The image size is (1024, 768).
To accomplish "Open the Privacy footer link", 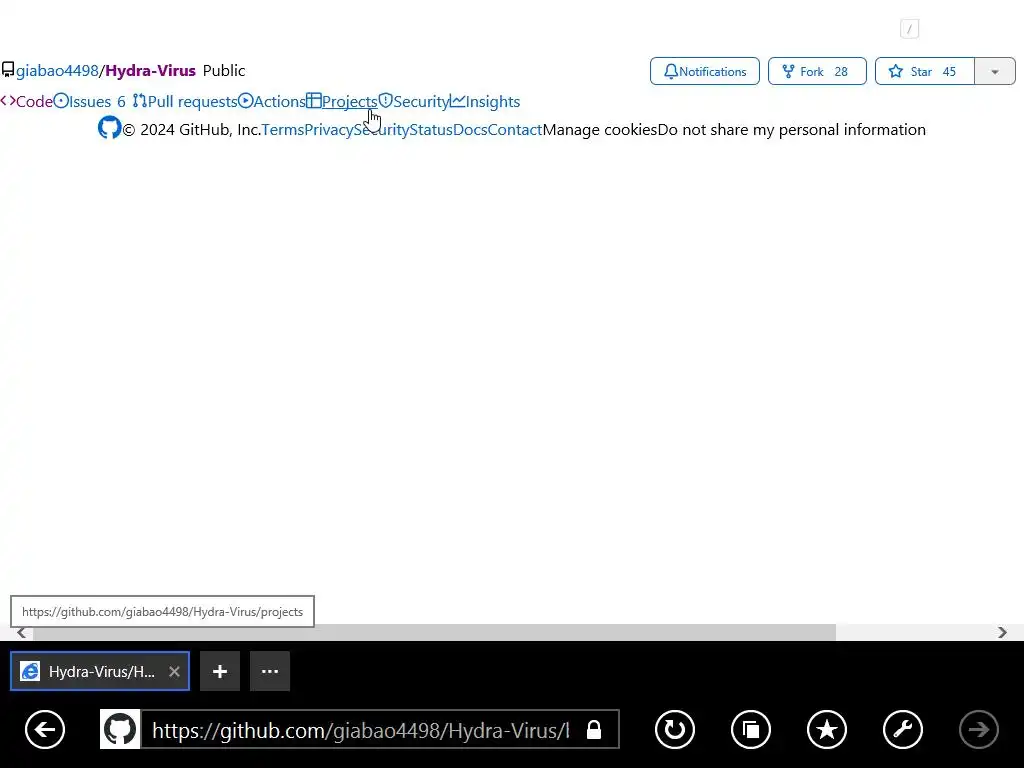I will click(329, 129).
